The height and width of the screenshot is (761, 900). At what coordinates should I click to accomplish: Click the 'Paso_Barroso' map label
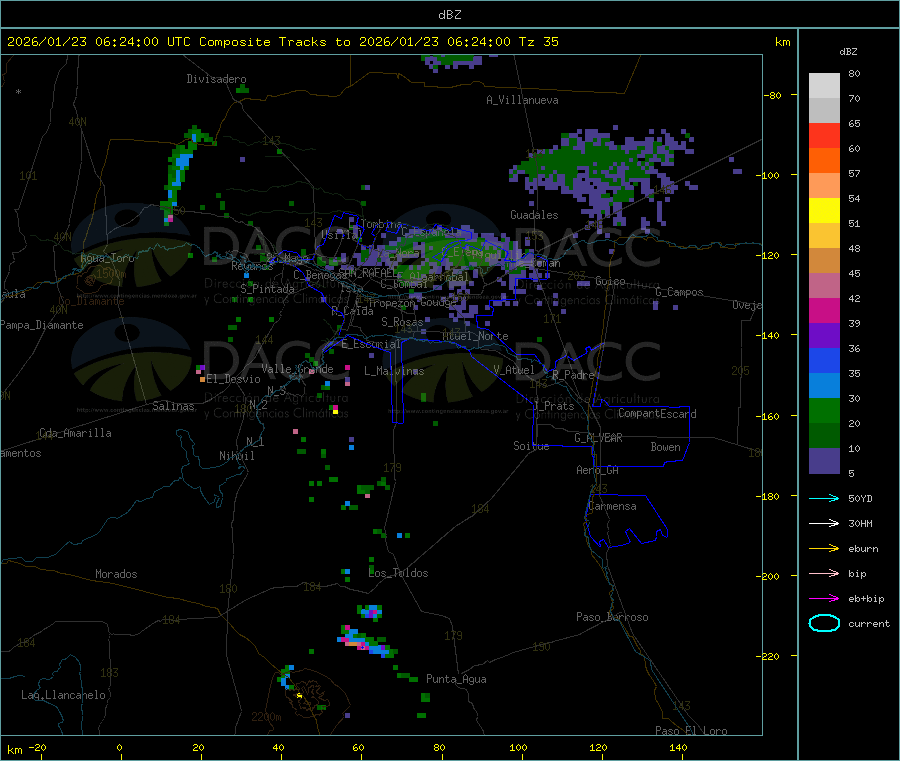tap(612, 617)
